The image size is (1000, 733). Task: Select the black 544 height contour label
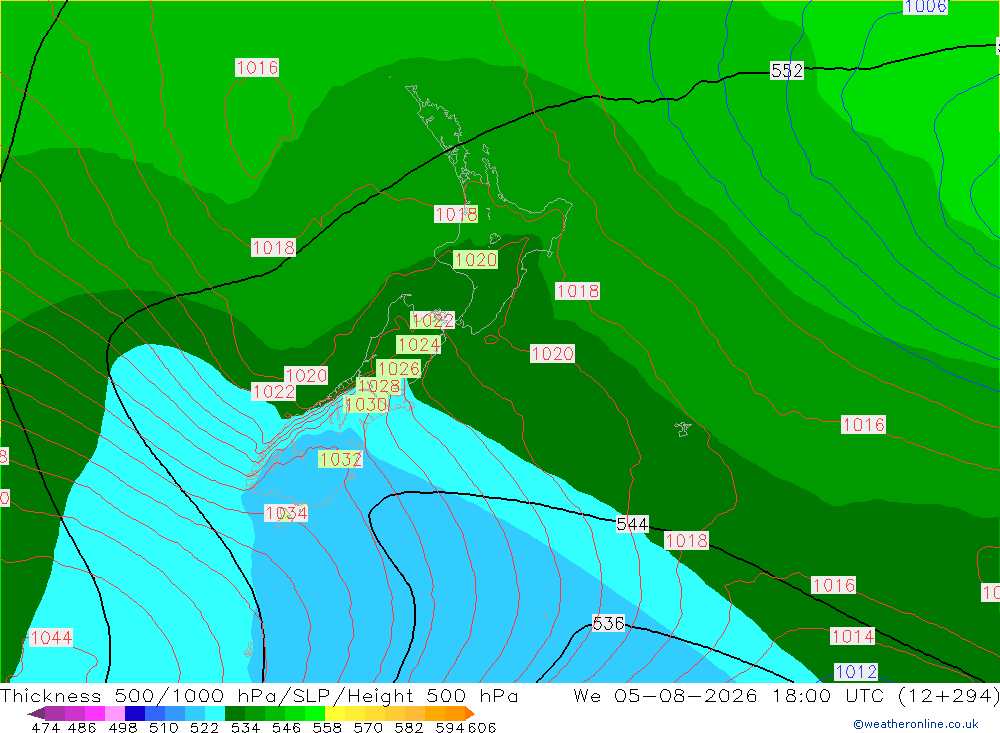coord(632,524)
